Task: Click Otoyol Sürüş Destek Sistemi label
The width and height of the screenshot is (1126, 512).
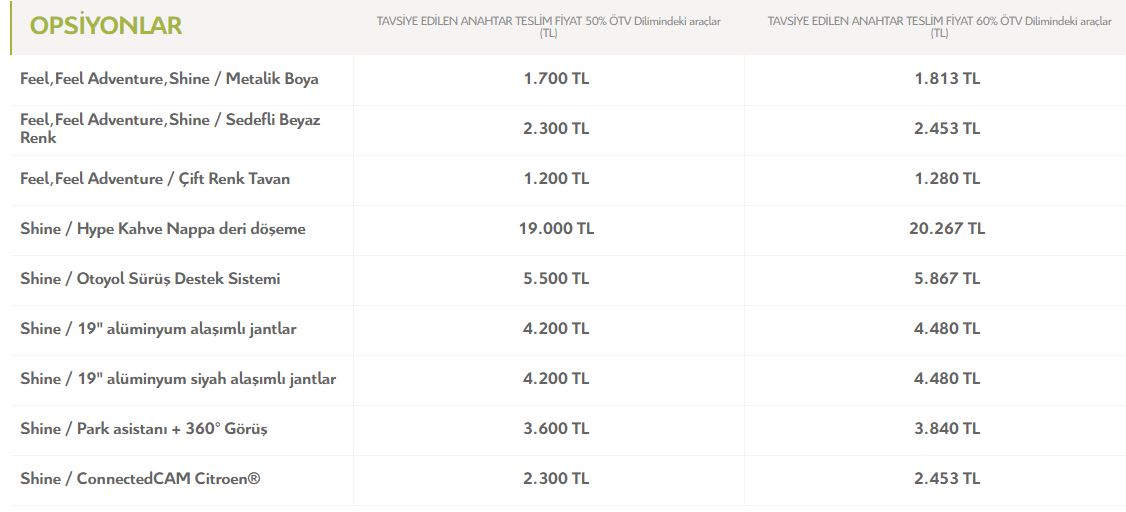Action: click(x=150, y=279)
